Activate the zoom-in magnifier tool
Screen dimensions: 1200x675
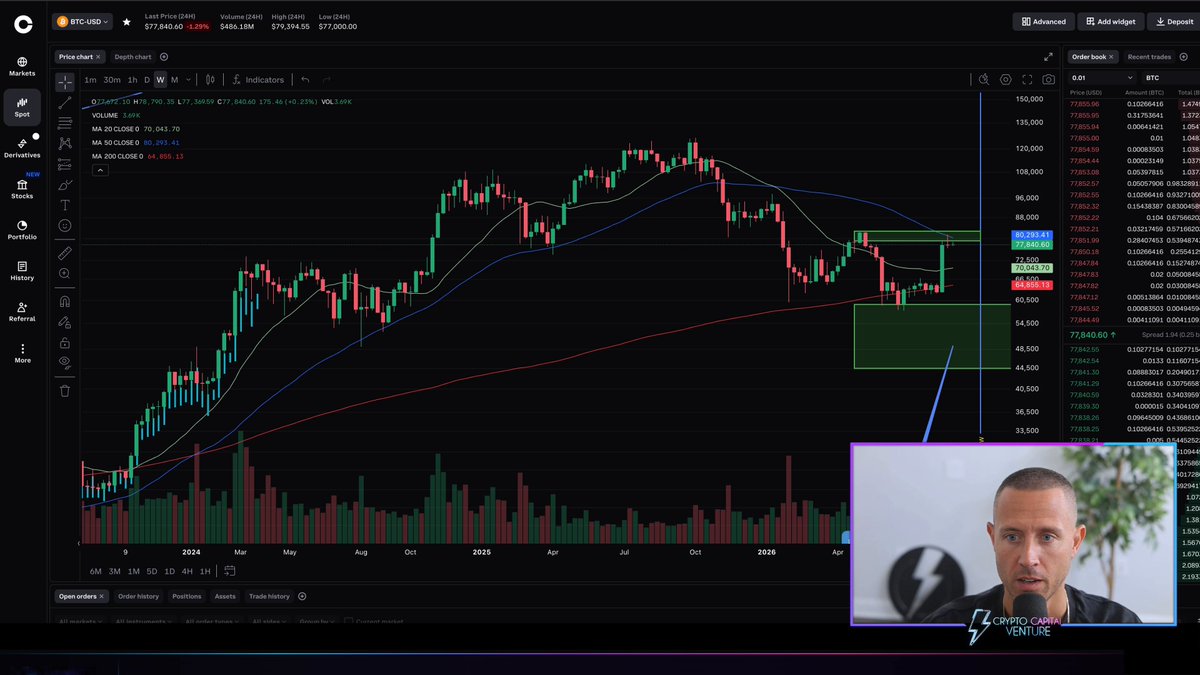coord(65,273)
